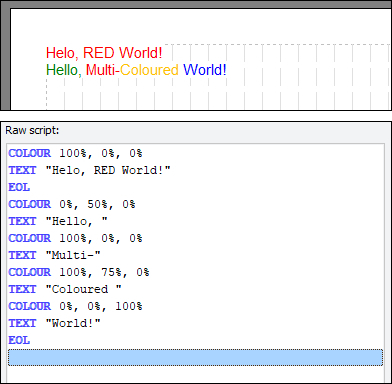Select the first EOL script line
The image size is (392, 384).
[x=19, y=187]
